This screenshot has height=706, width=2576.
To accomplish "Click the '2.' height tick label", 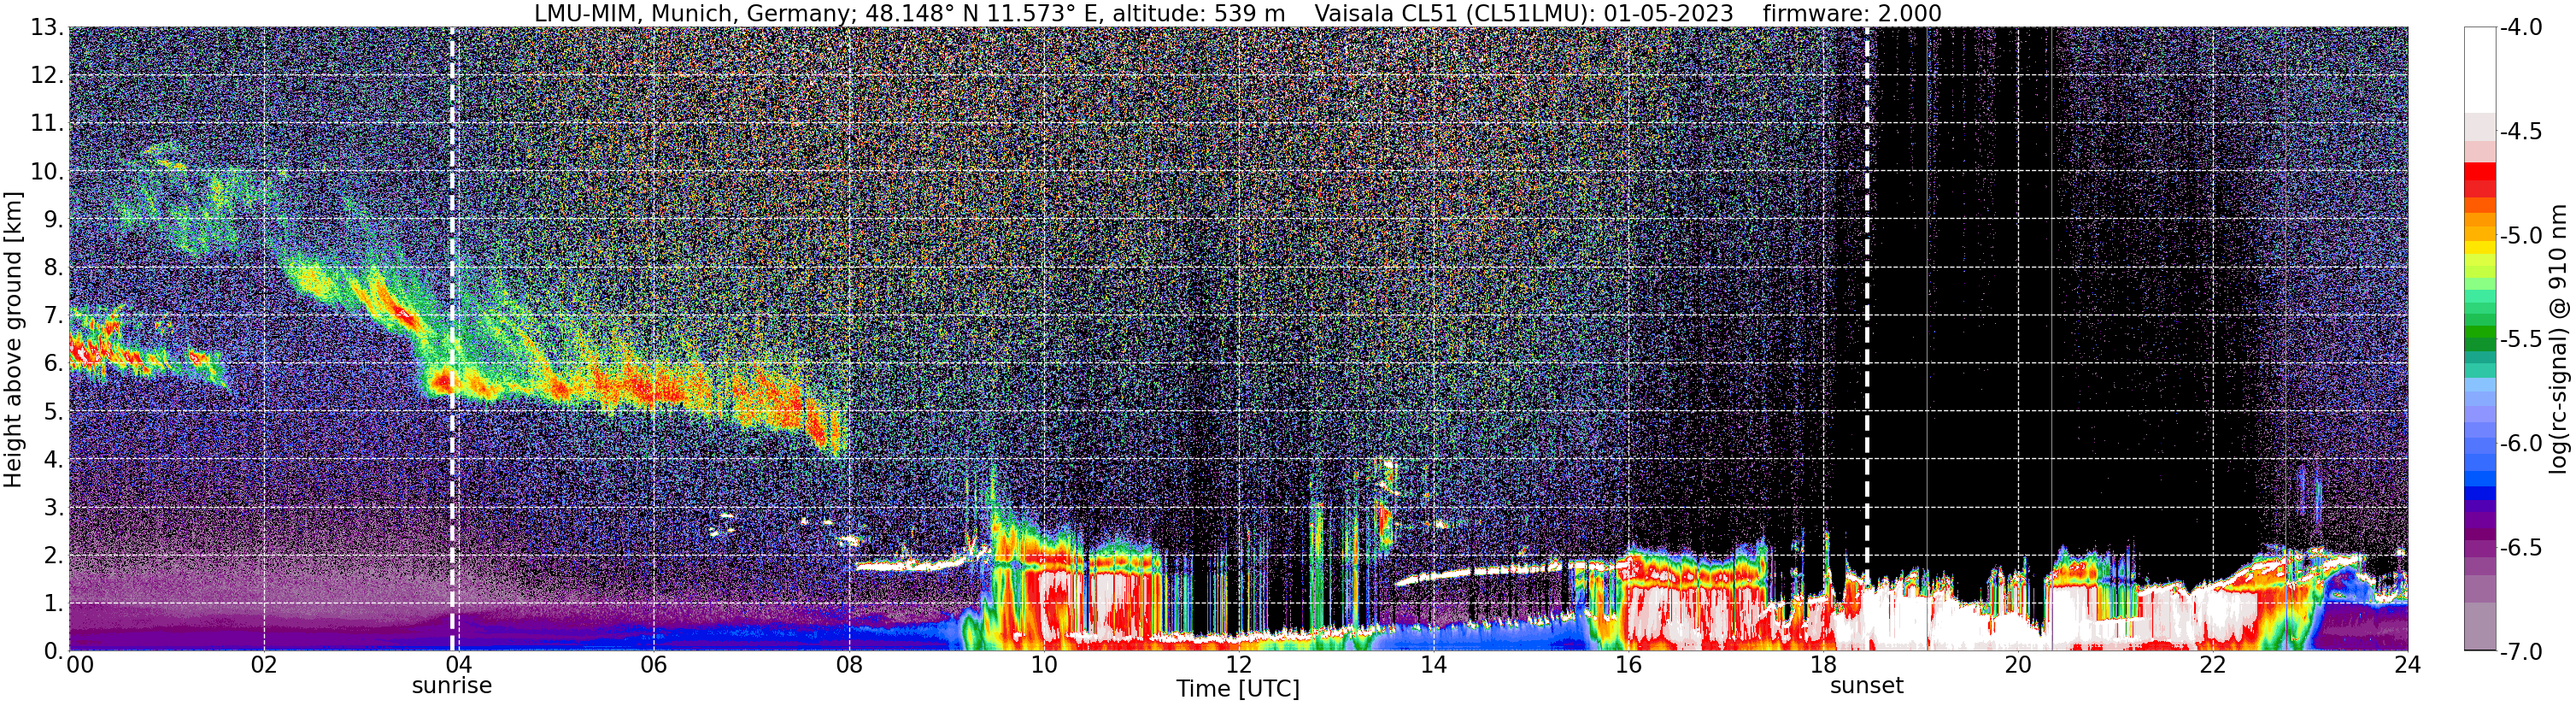I will pos(54,556).
